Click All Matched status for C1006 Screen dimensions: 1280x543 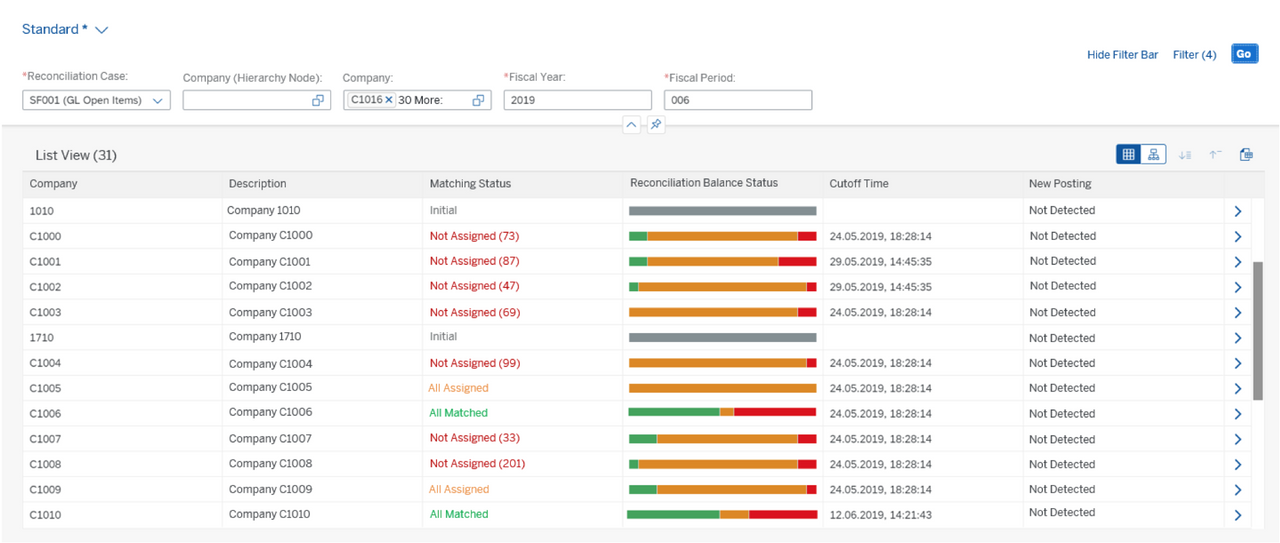pos(458,413)
